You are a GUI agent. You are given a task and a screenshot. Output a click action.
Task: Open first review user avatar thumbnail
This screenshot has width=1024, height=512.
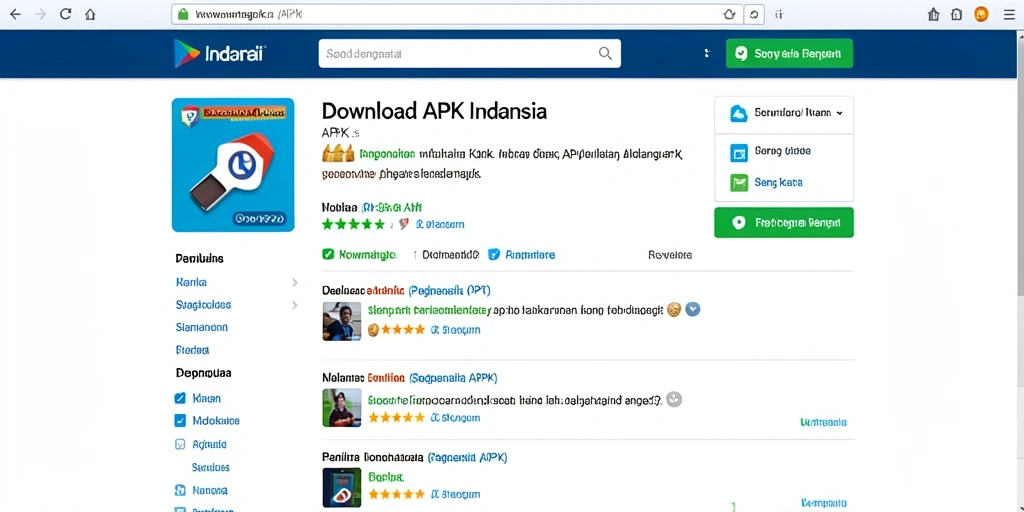point(342,321)
